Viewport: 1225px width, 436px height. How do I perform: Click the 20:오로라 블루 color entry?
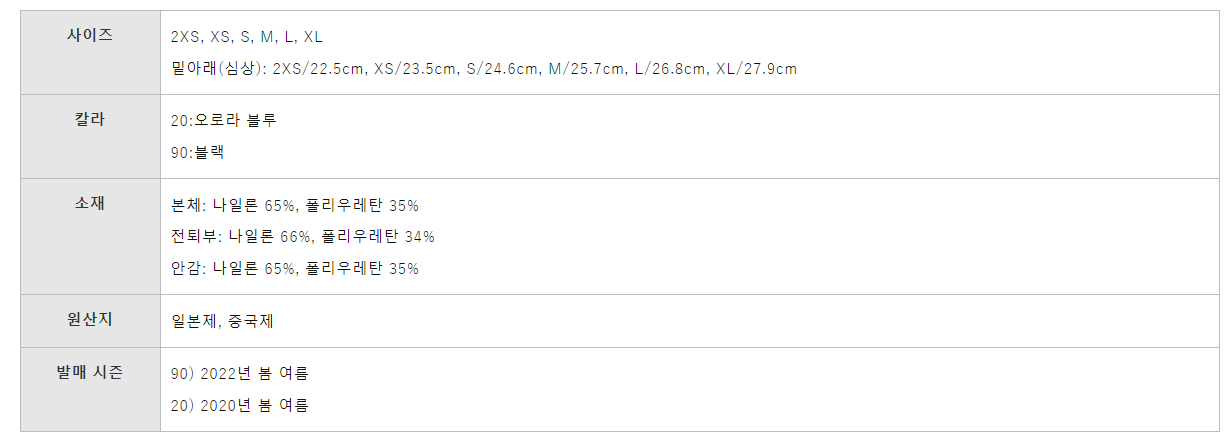tap(224, 121)
